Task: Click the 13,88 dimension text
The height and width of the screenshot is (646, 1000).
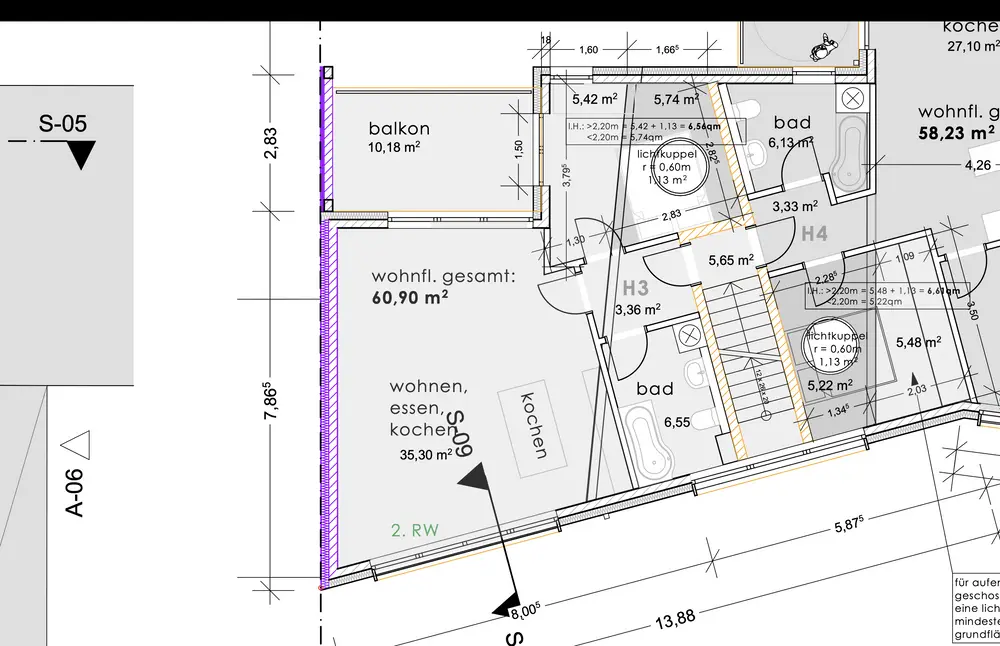Action: pos(675,618)
